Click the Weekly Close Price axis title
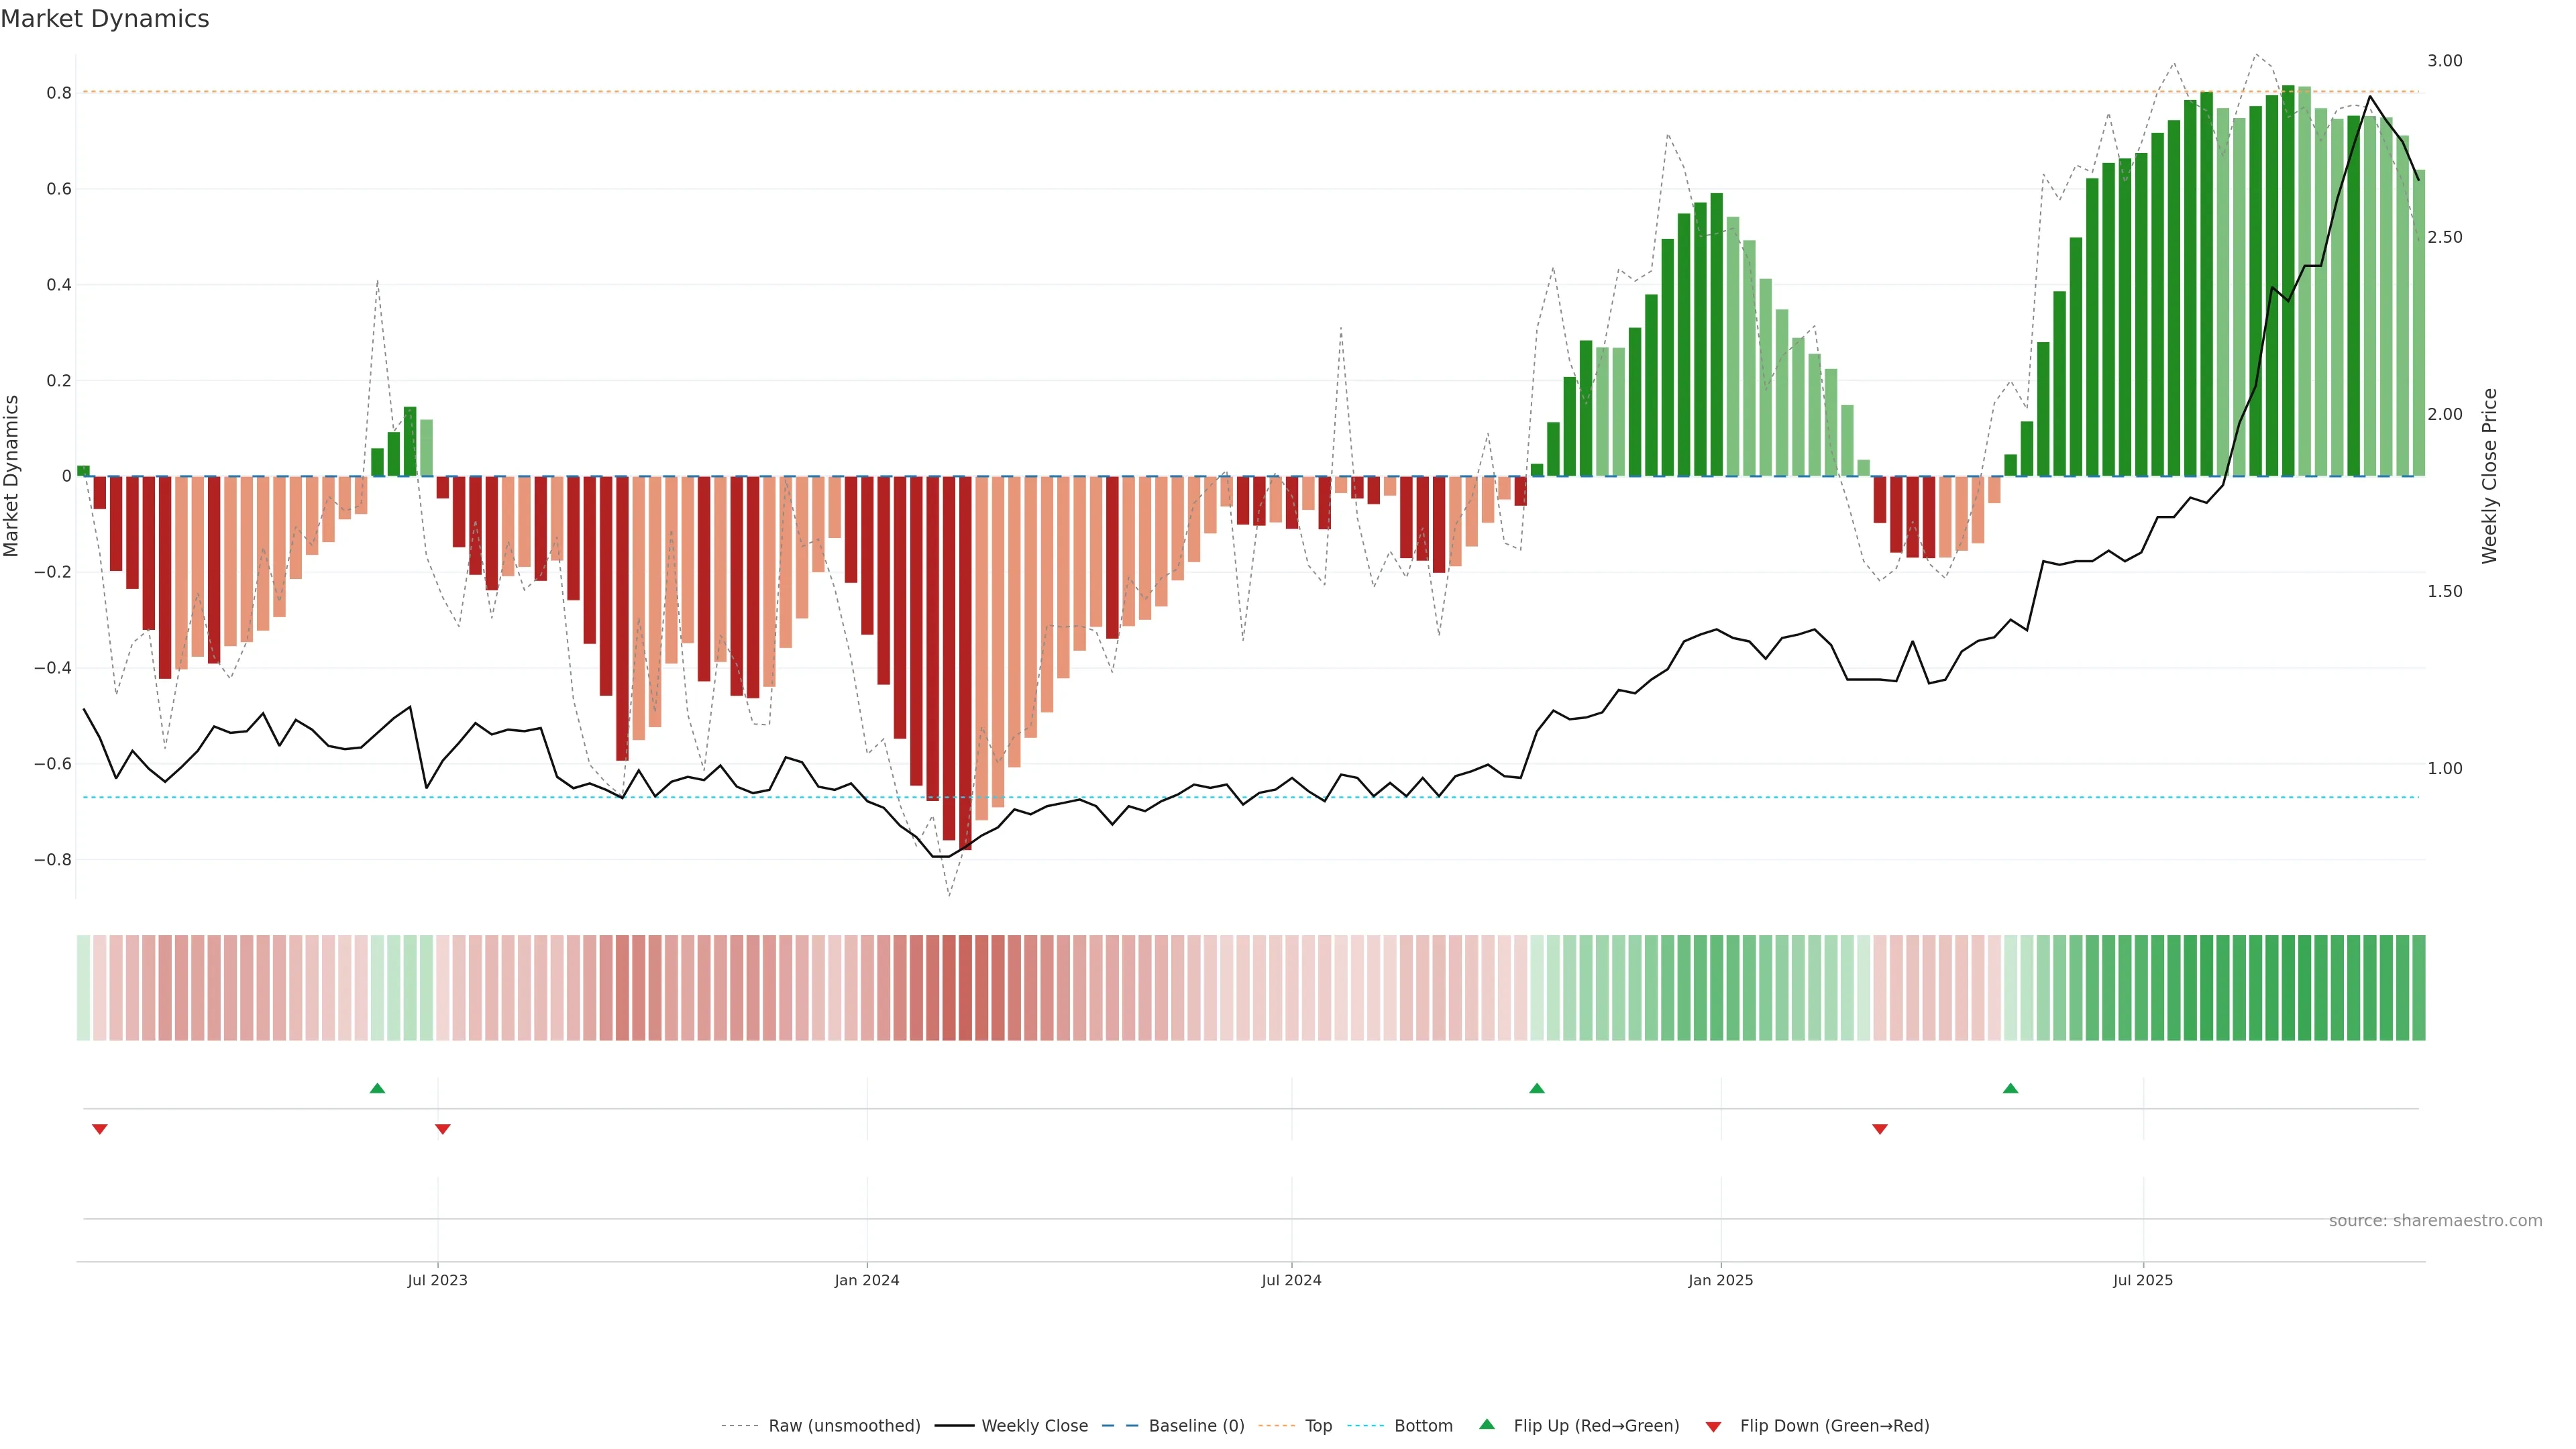Image resolution: width=2576 pixels, height=1449 pixels. [x=2489, y=476]
